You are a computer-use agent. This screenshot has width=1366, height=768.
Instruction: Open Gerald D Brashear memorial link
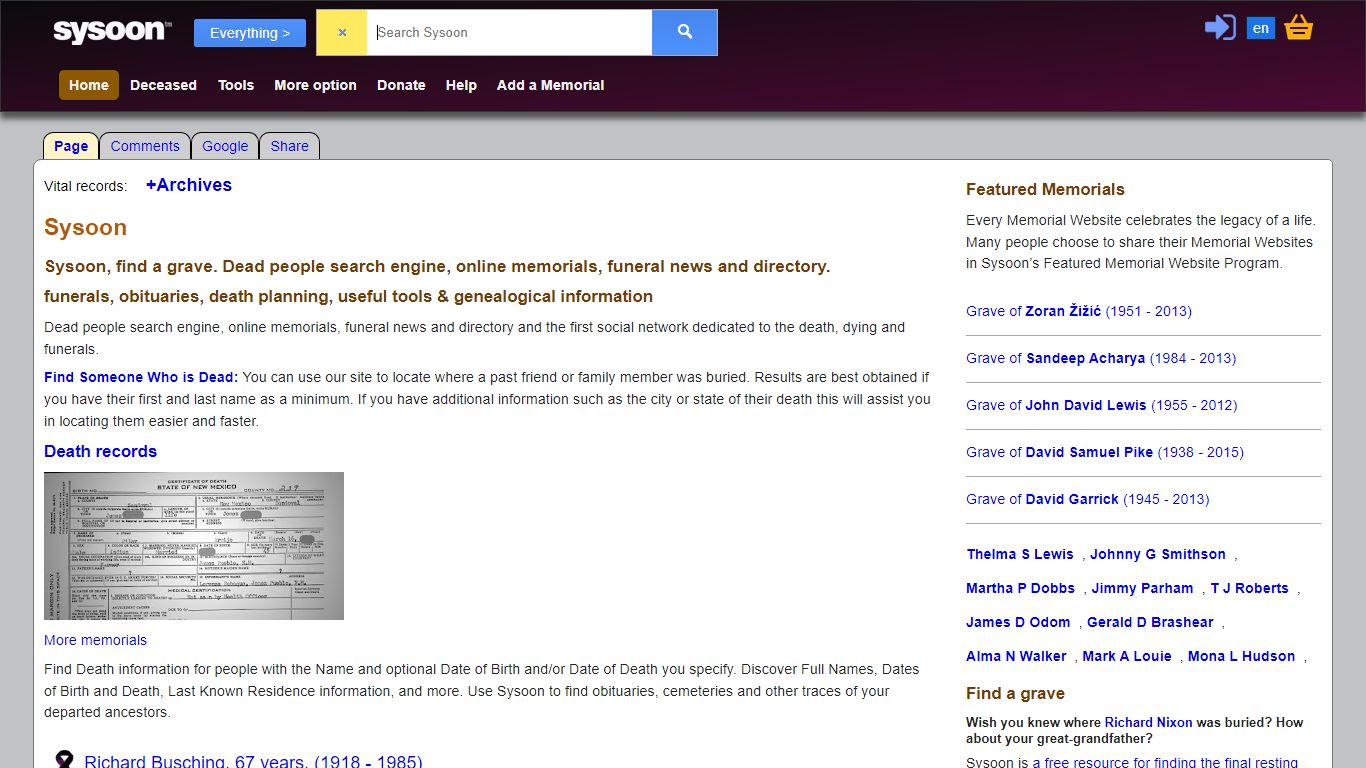1150,622
